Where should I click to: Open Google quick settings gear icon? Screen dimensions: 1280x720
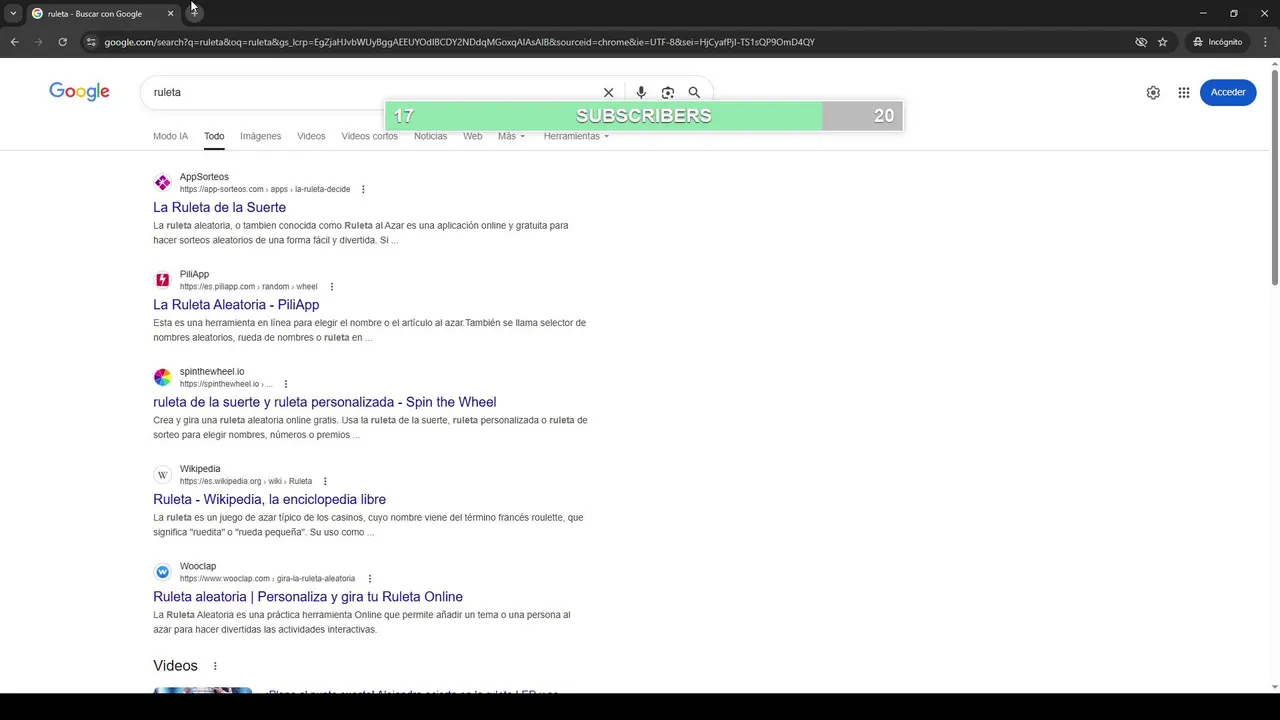(1153, 92)
